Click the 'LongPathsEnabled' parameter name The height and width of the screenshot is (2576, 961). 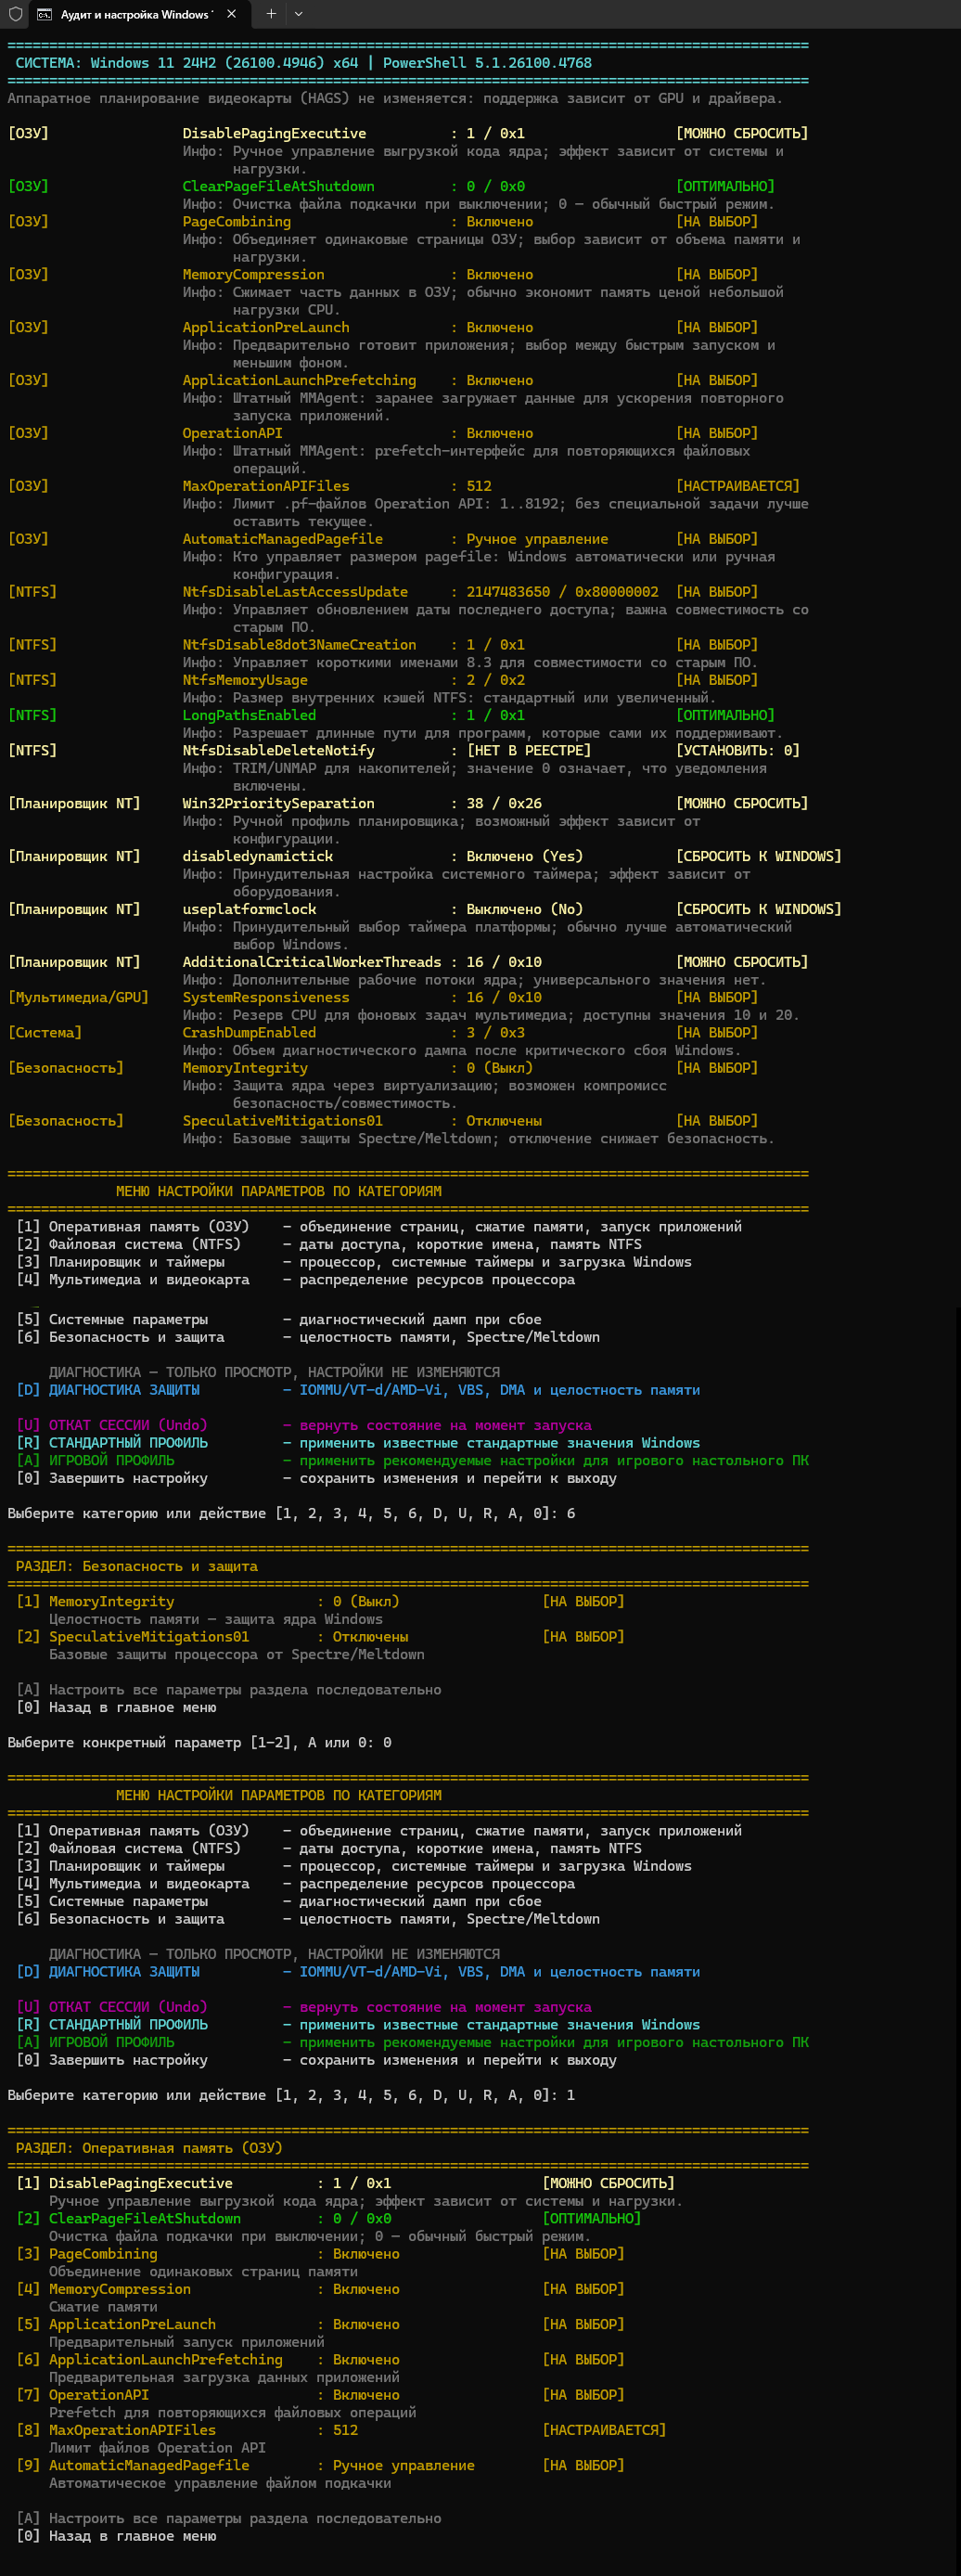point(249,715)
